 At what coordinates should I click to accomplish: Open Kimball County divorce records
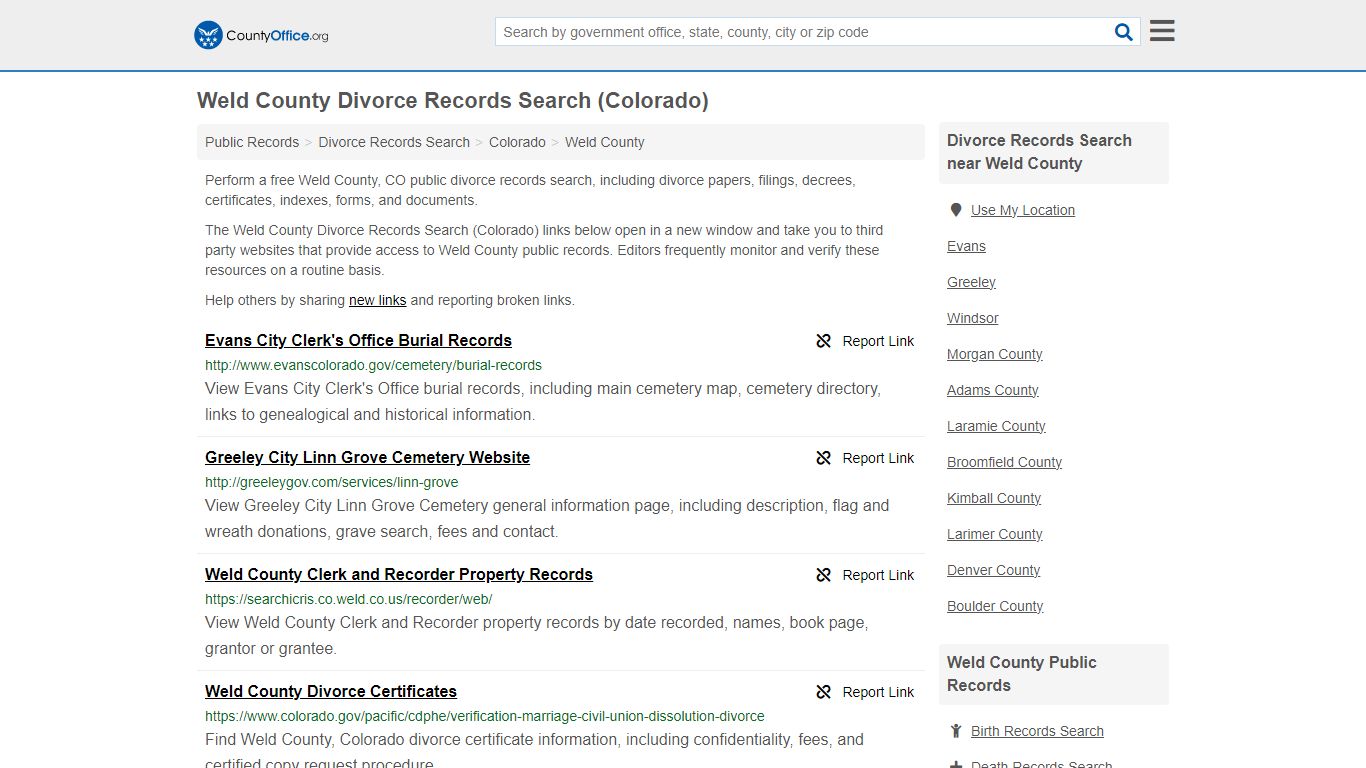pyautogui.click(x=994, y=498)
